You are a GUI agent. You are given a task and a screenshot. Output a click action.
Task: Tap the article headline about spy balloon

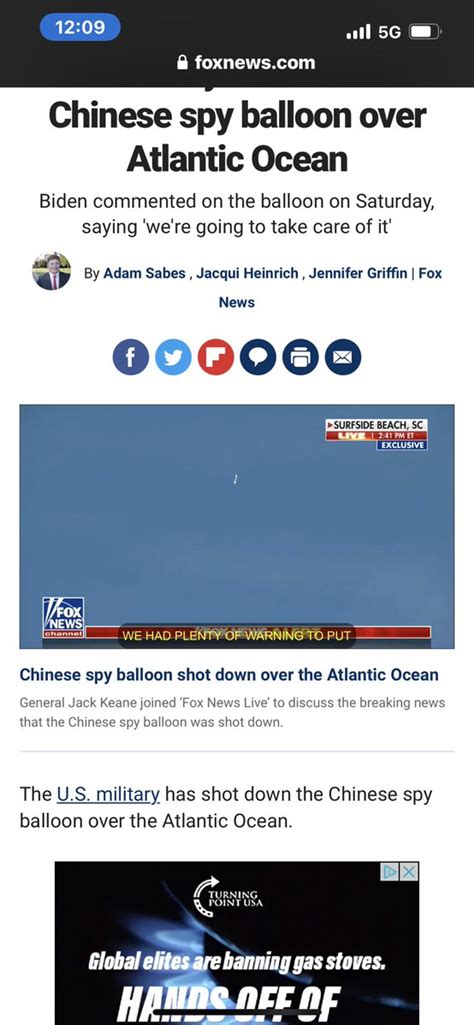(237, 137)
